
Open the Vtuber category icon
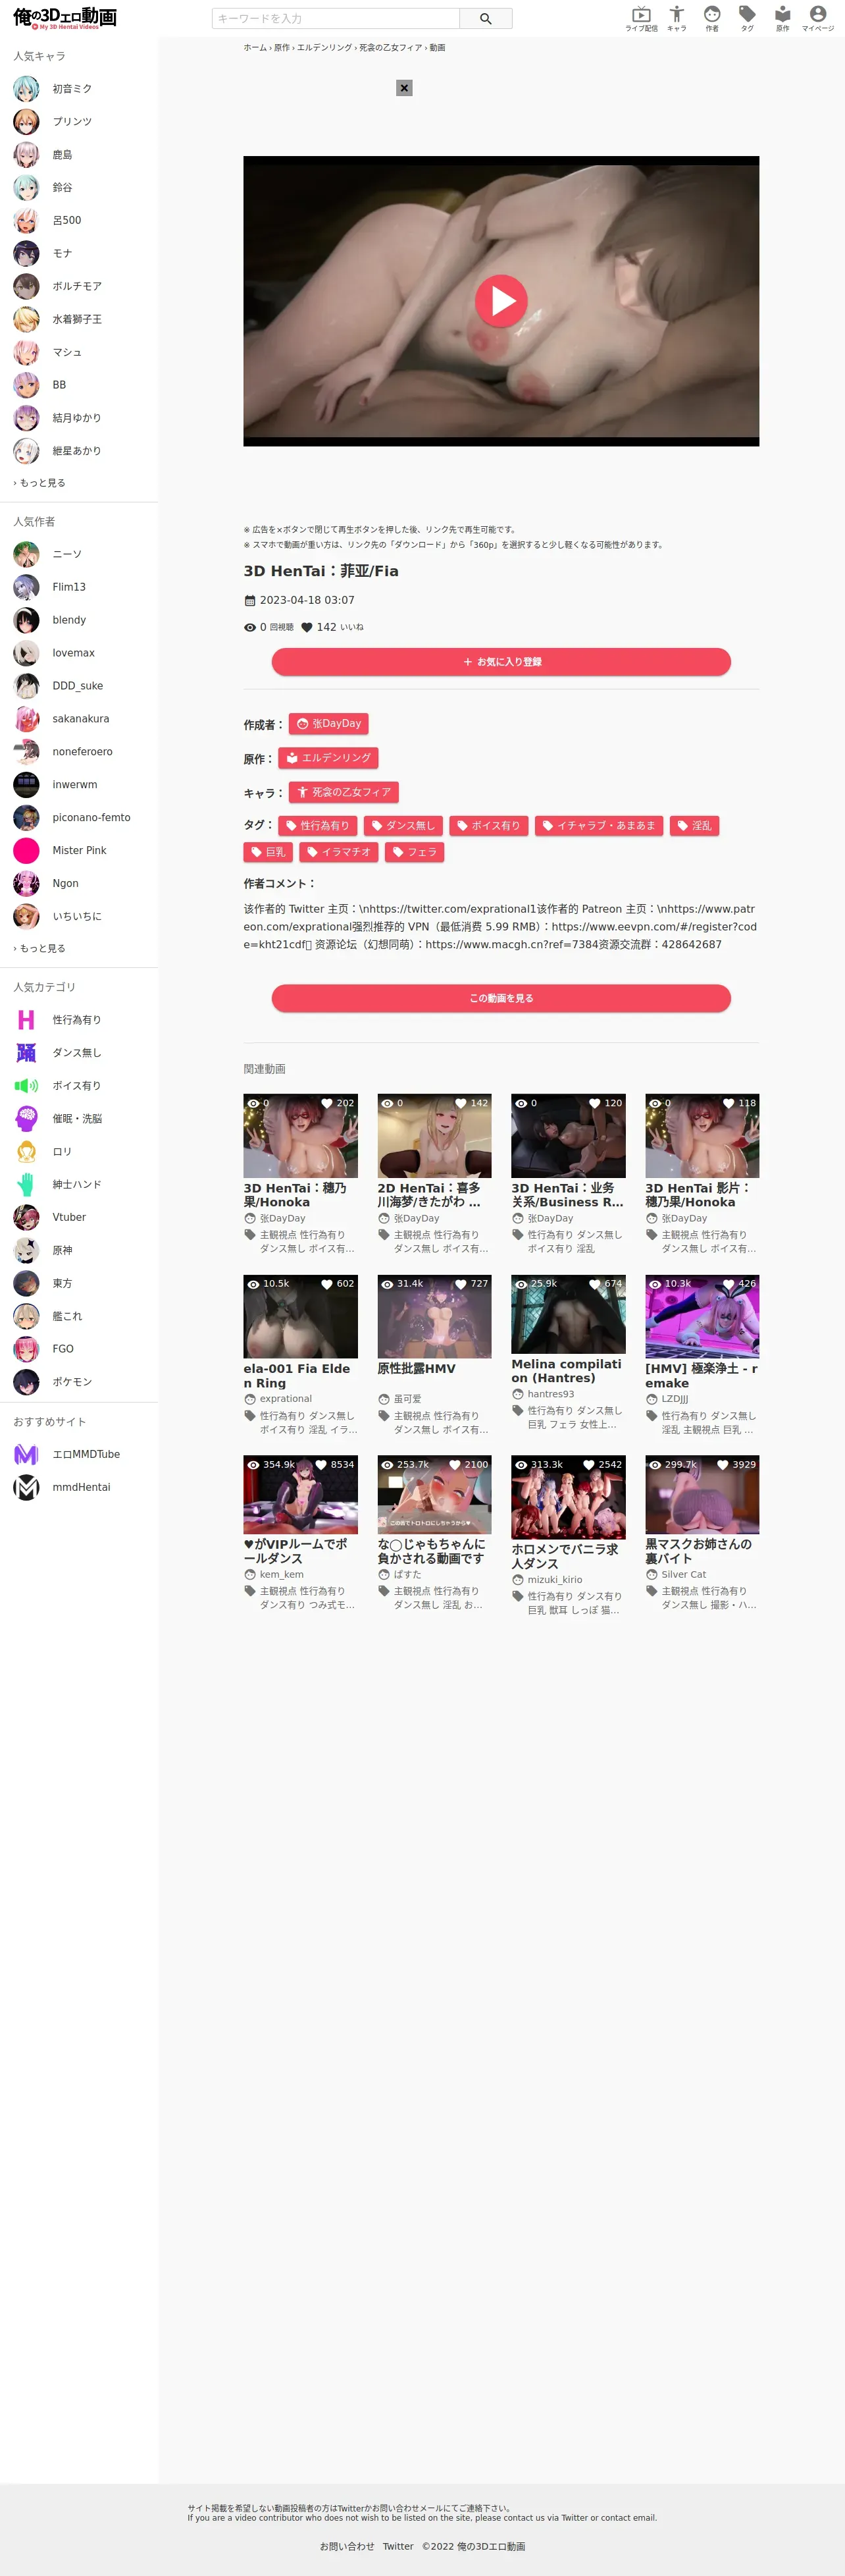point(26,1217)
